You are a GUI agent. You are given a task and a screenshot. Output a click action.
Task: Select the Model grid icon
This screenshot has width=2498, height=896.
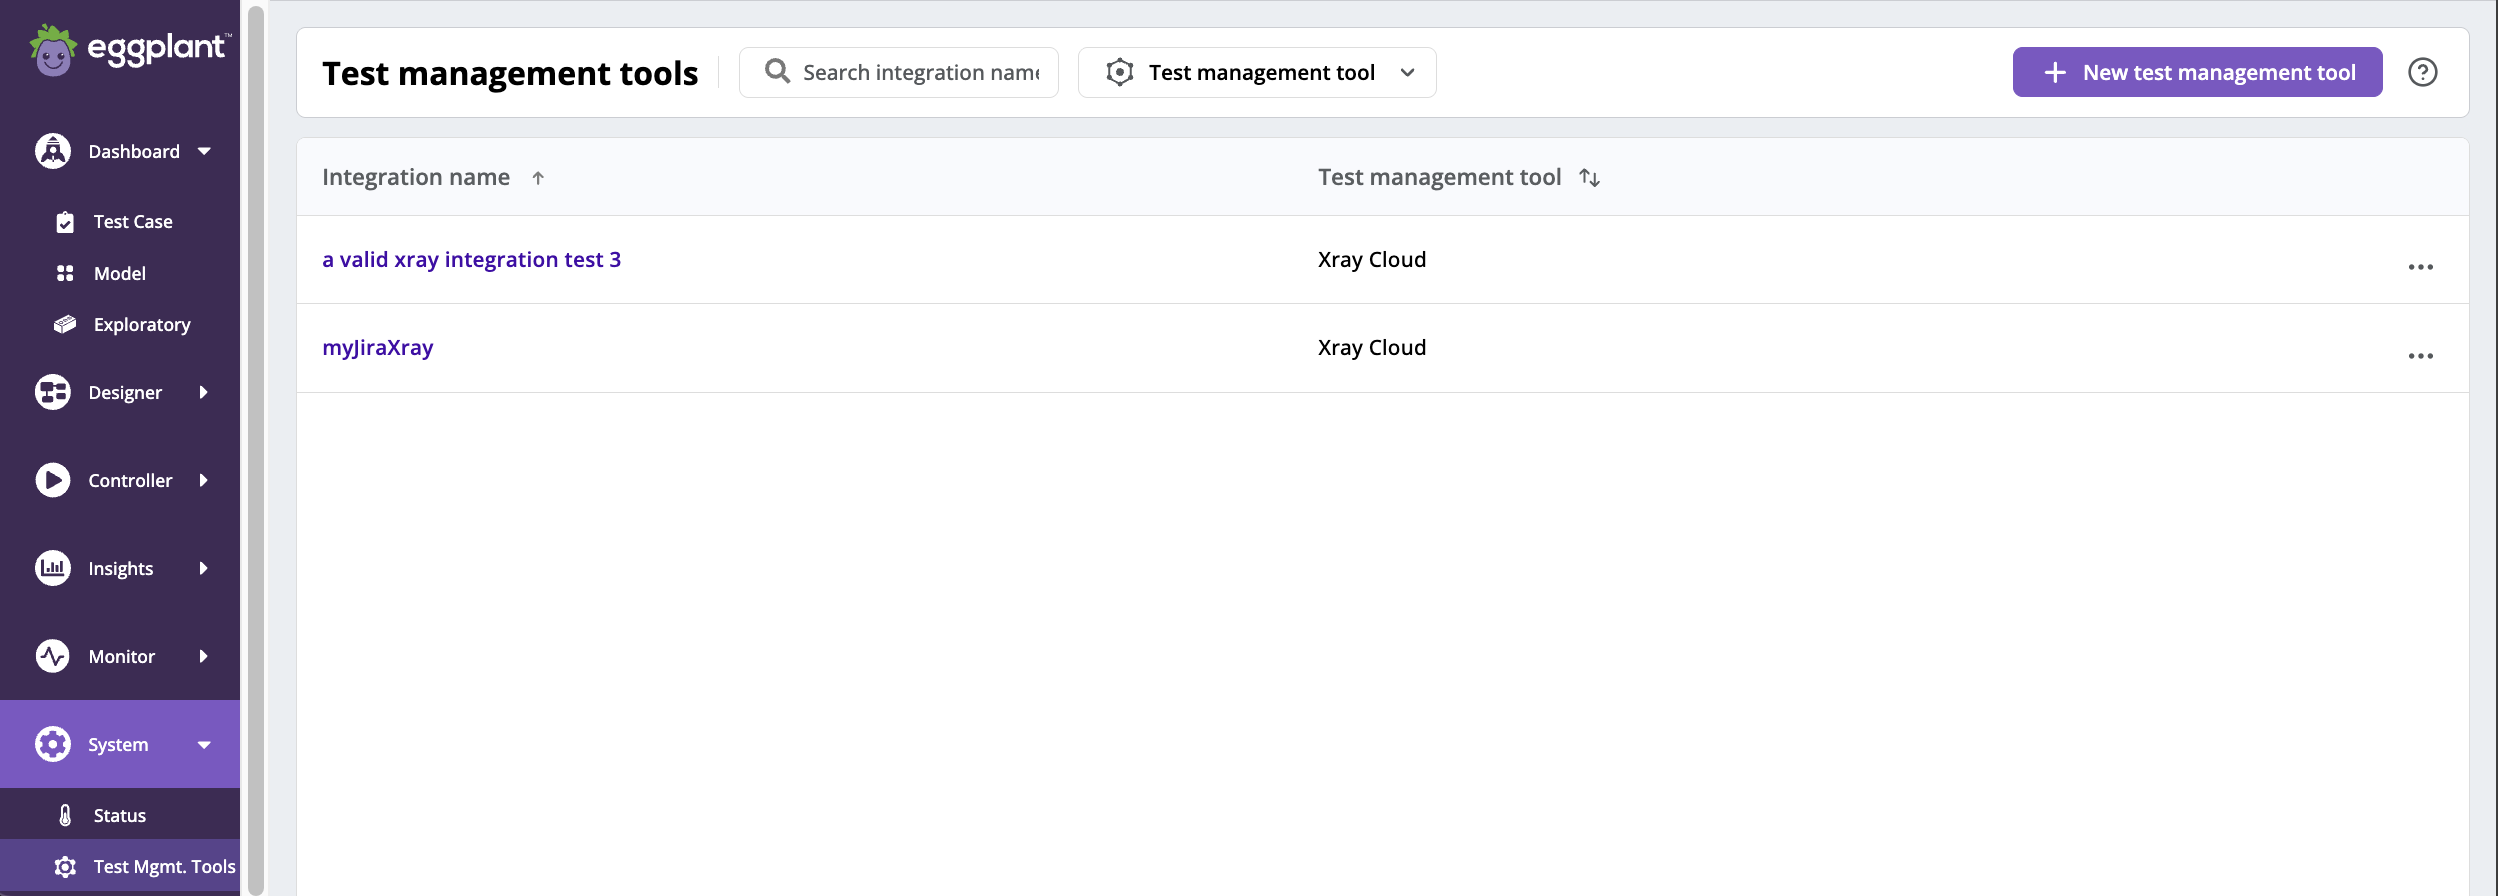[x=65, y=273]
